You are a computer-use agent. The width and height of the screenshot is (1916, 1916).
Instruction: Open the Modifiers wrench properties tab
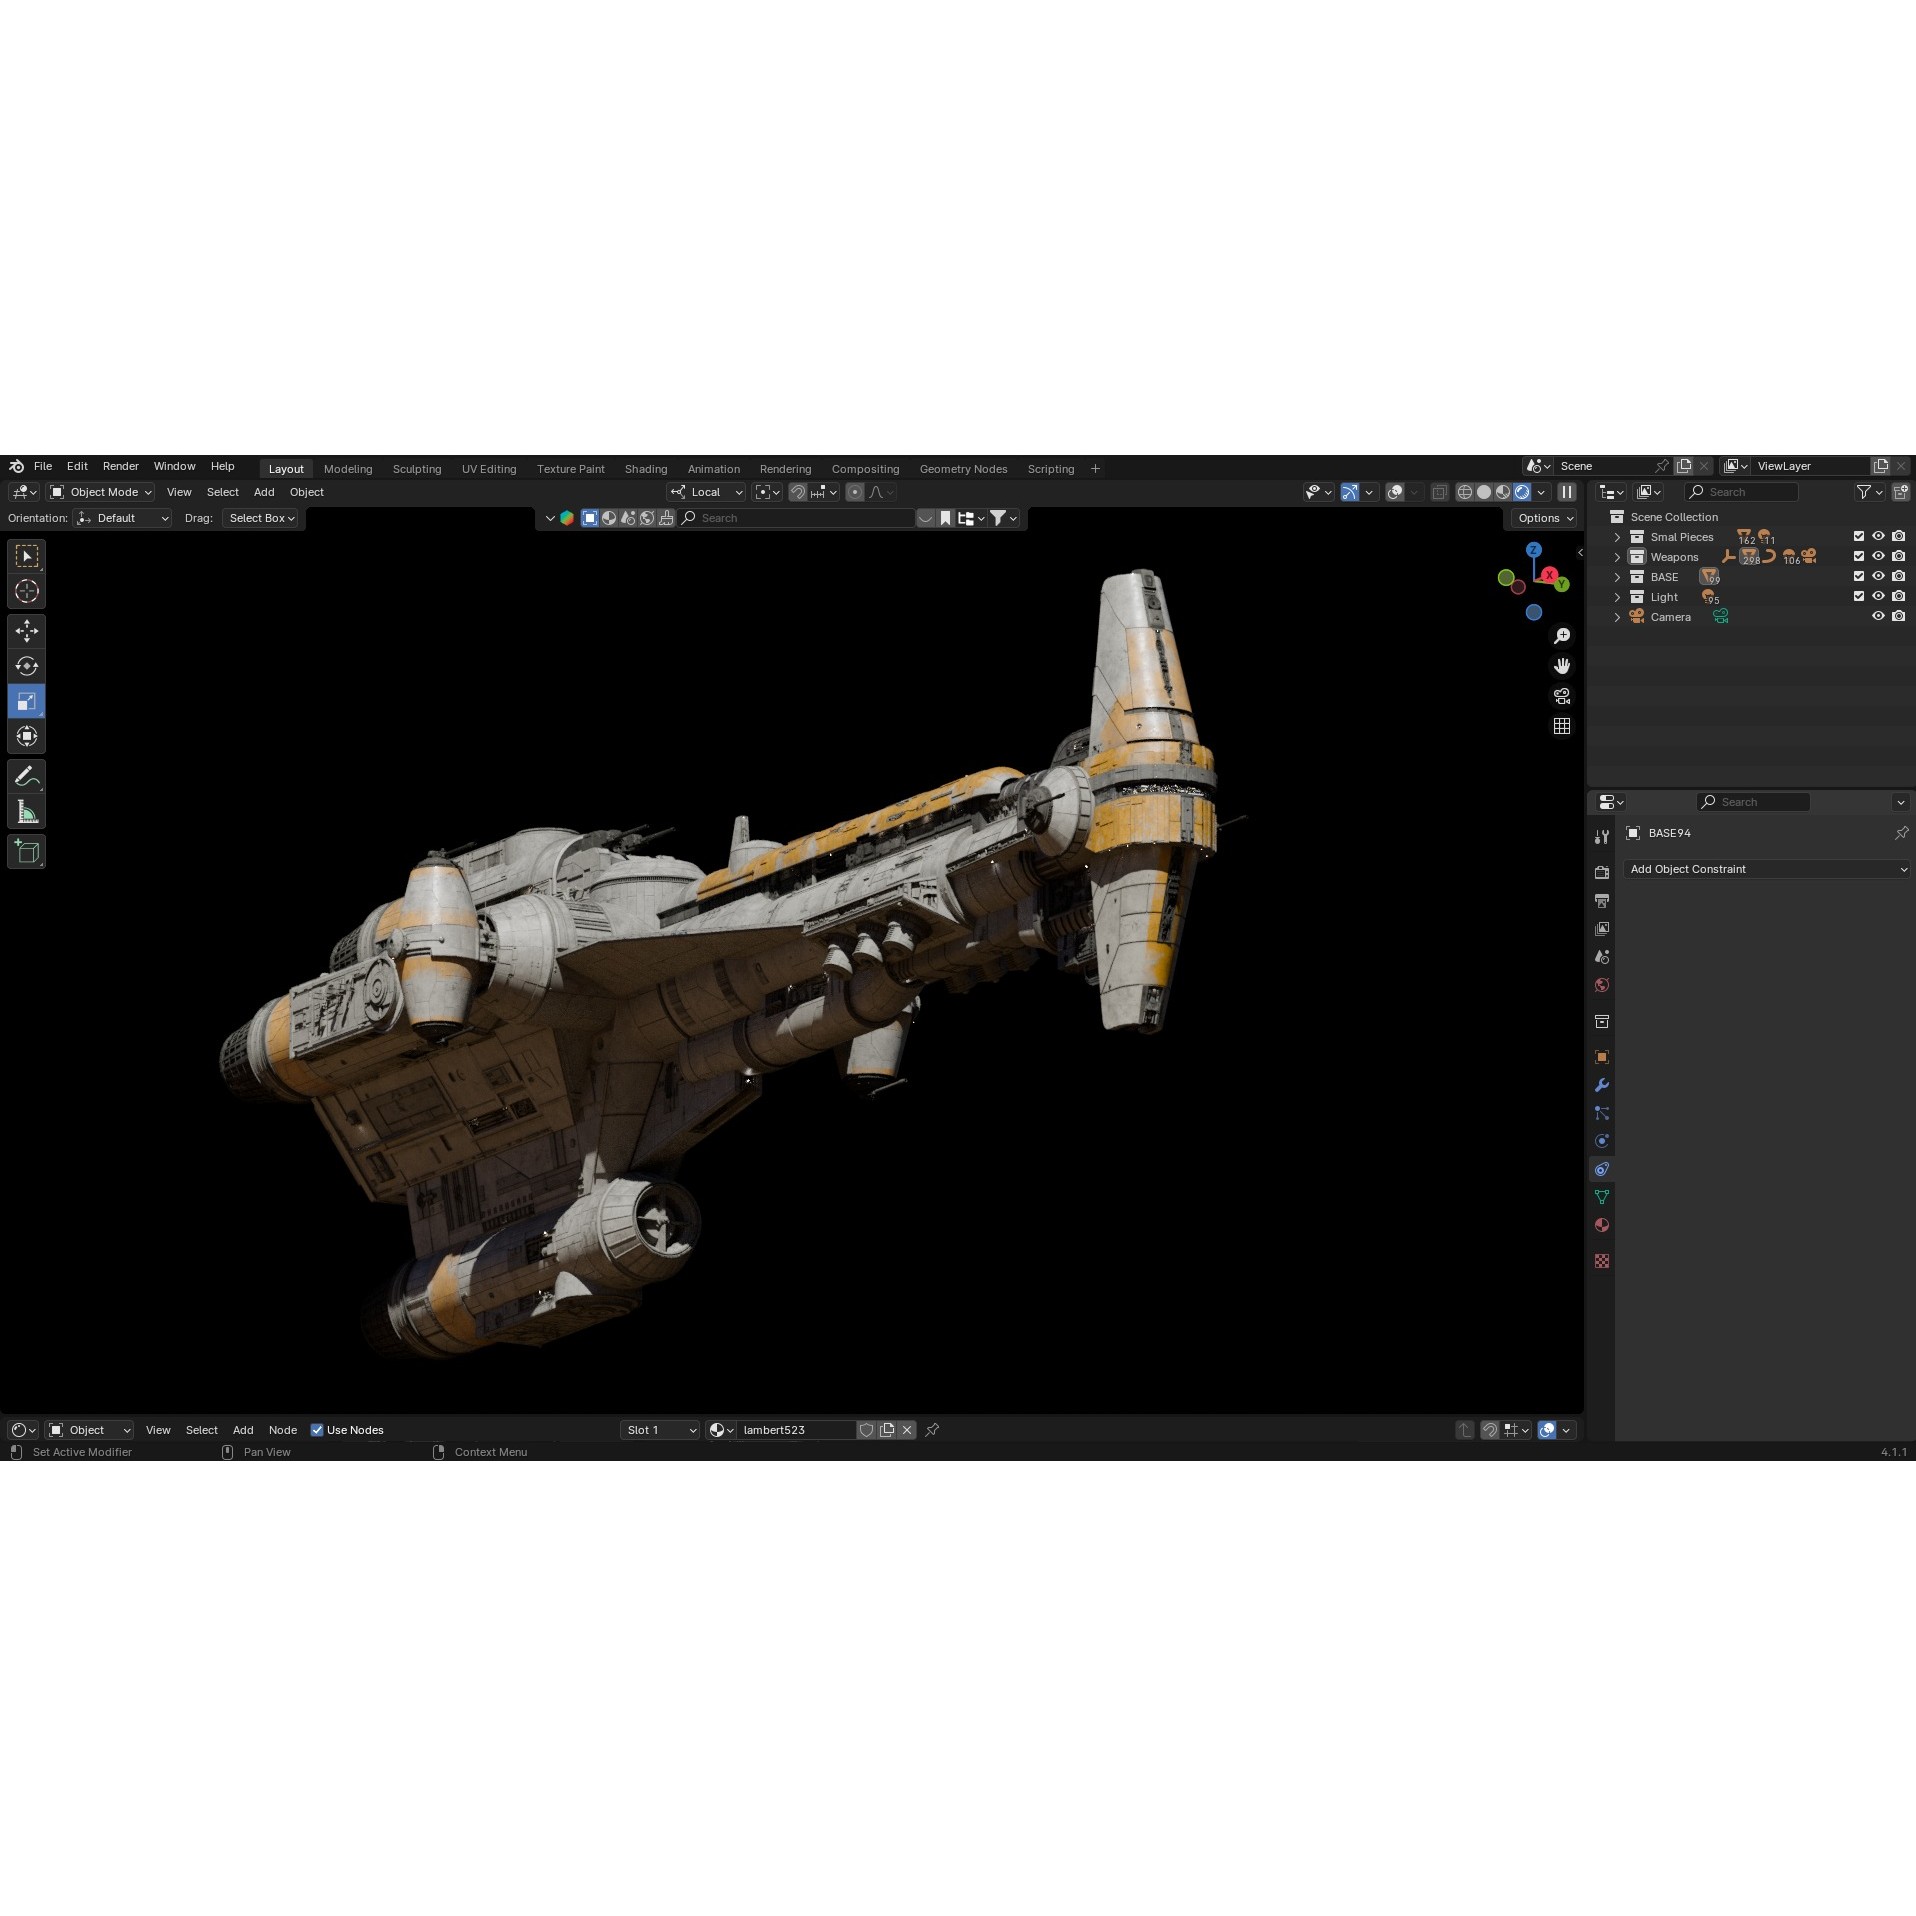pyautogui.click(x=1602, y=1085)
